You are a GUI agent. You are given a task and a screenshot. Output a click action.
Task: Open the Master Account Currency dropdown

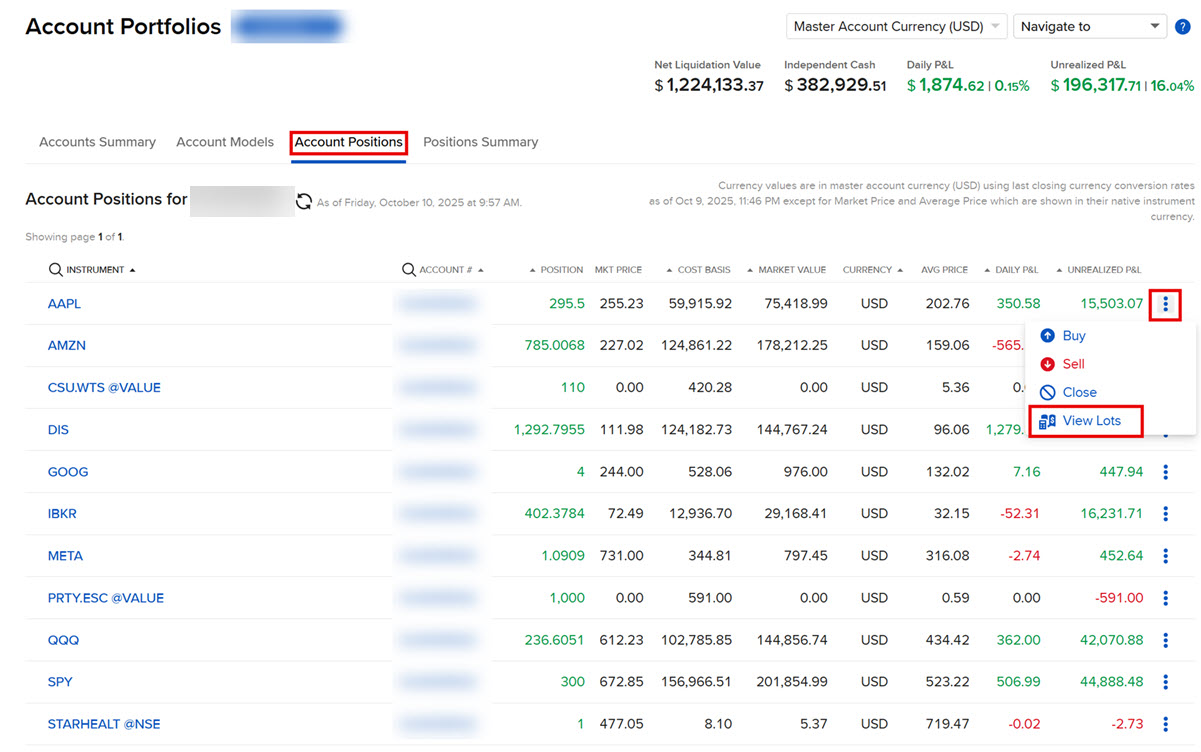point(895,27)
